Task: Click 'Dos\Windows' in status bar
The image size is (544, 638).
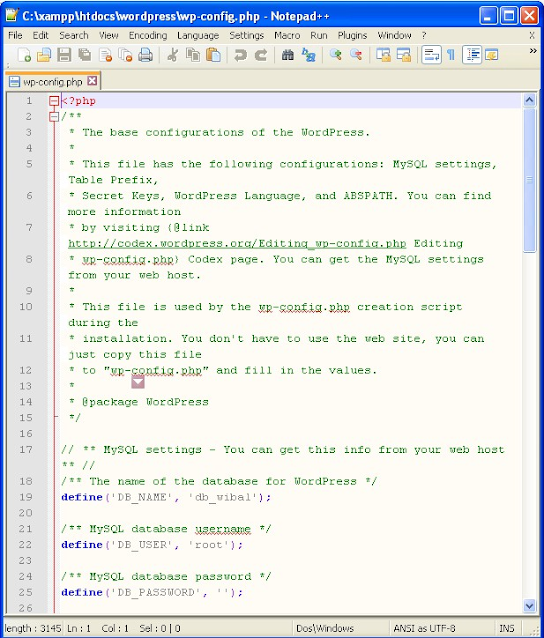Action: click(325, 628)
